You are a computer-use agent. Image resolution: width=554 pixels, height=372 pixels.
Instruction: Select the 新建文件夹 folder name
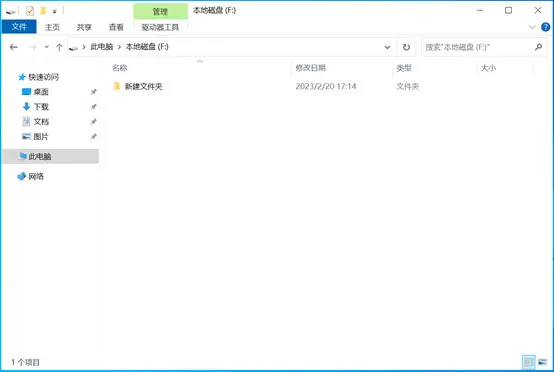(143, 86)
